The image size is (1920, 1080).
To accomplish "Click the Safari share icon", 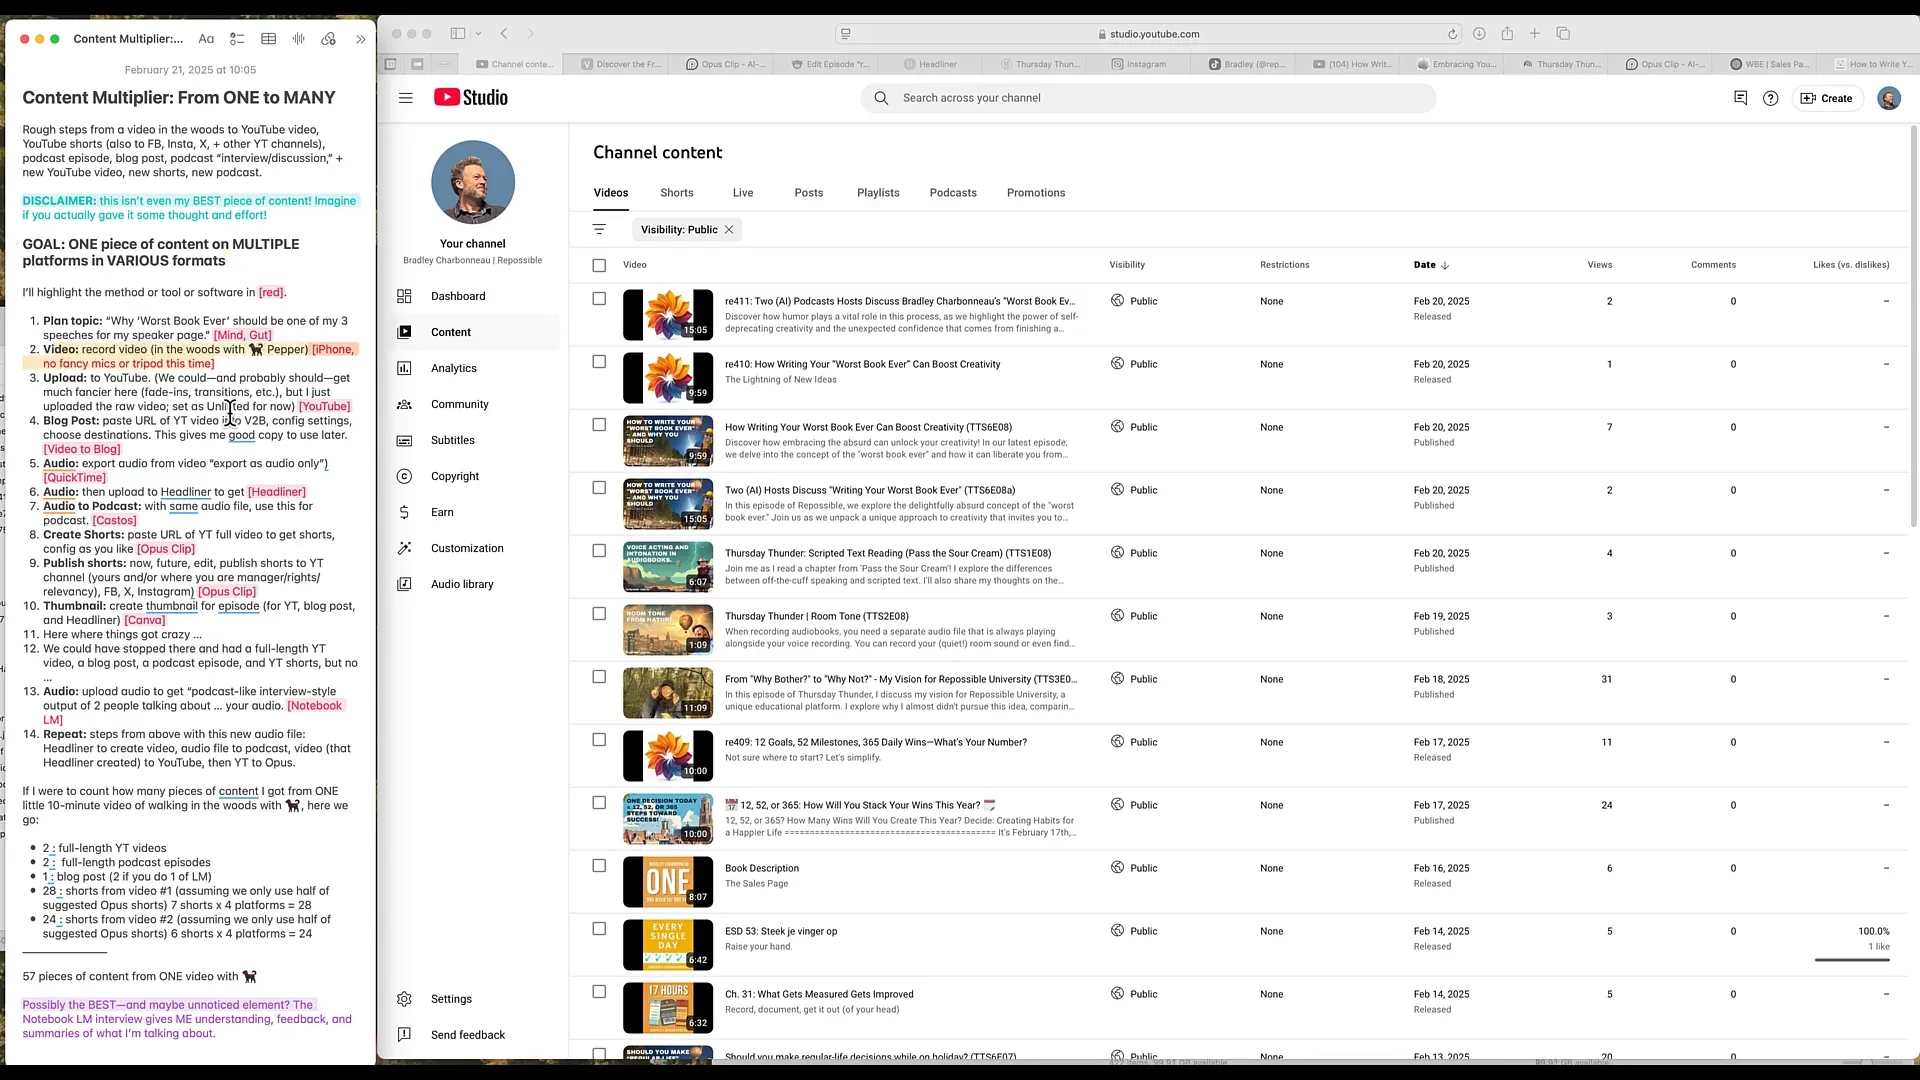I will (x=1507, y=34).
